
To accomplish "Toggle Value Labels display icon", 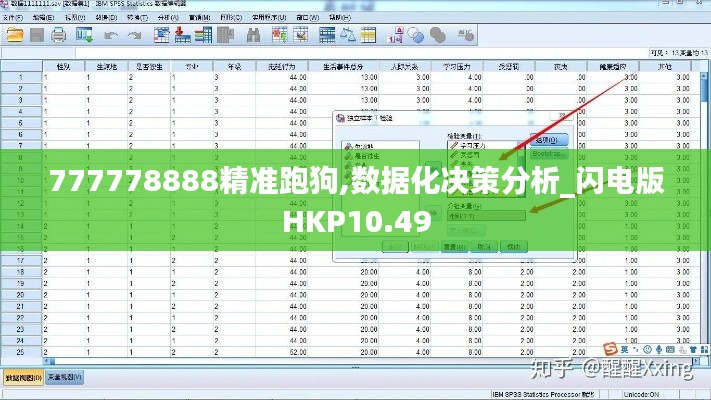I will [395, 35].
